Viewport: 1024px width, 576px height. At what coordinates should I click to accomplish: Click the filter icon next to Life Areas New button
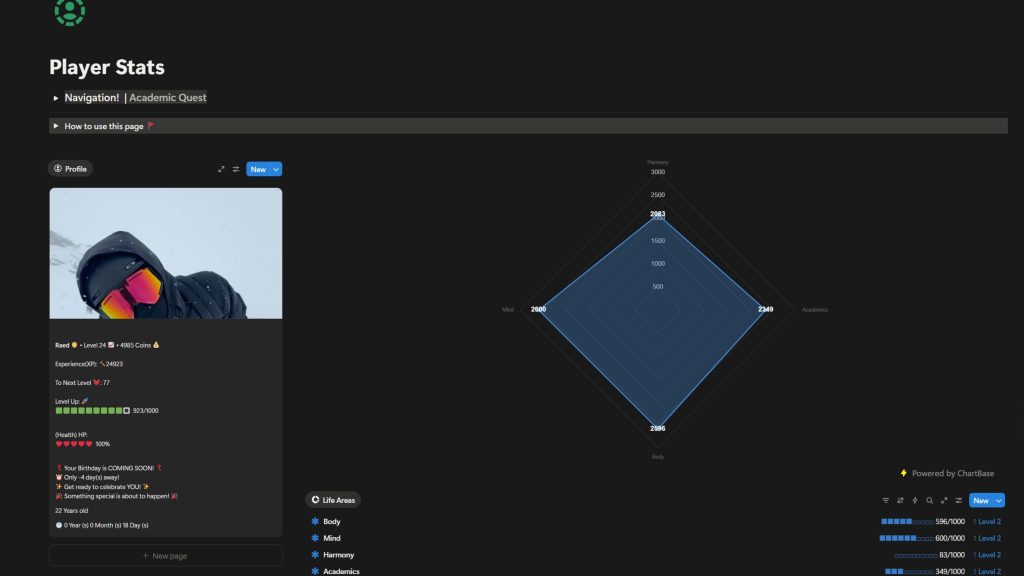886,500
